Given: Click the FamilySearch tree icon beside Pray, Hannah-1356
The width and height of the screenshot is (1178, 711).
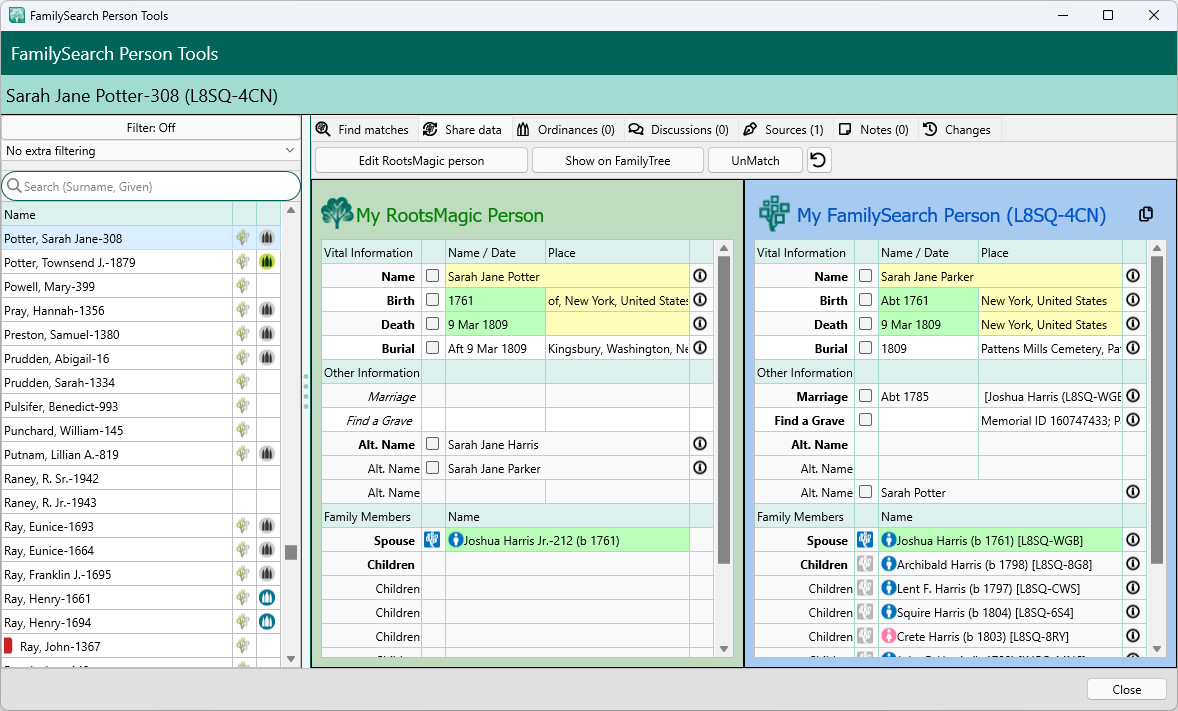Looking at the screenshot, I should [x=243, y=310].
